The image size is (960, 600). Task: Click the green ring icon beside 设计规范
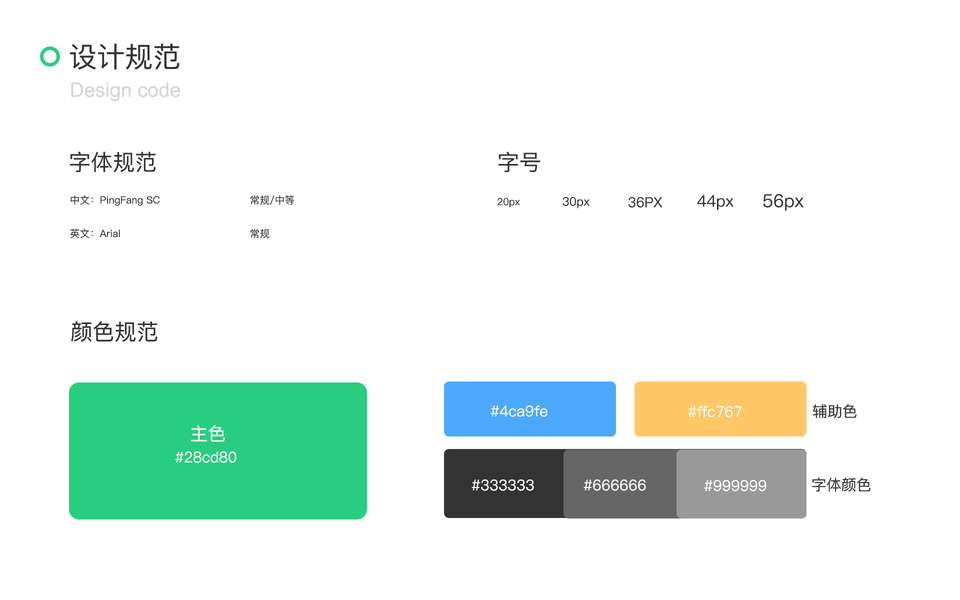(50, 56)
